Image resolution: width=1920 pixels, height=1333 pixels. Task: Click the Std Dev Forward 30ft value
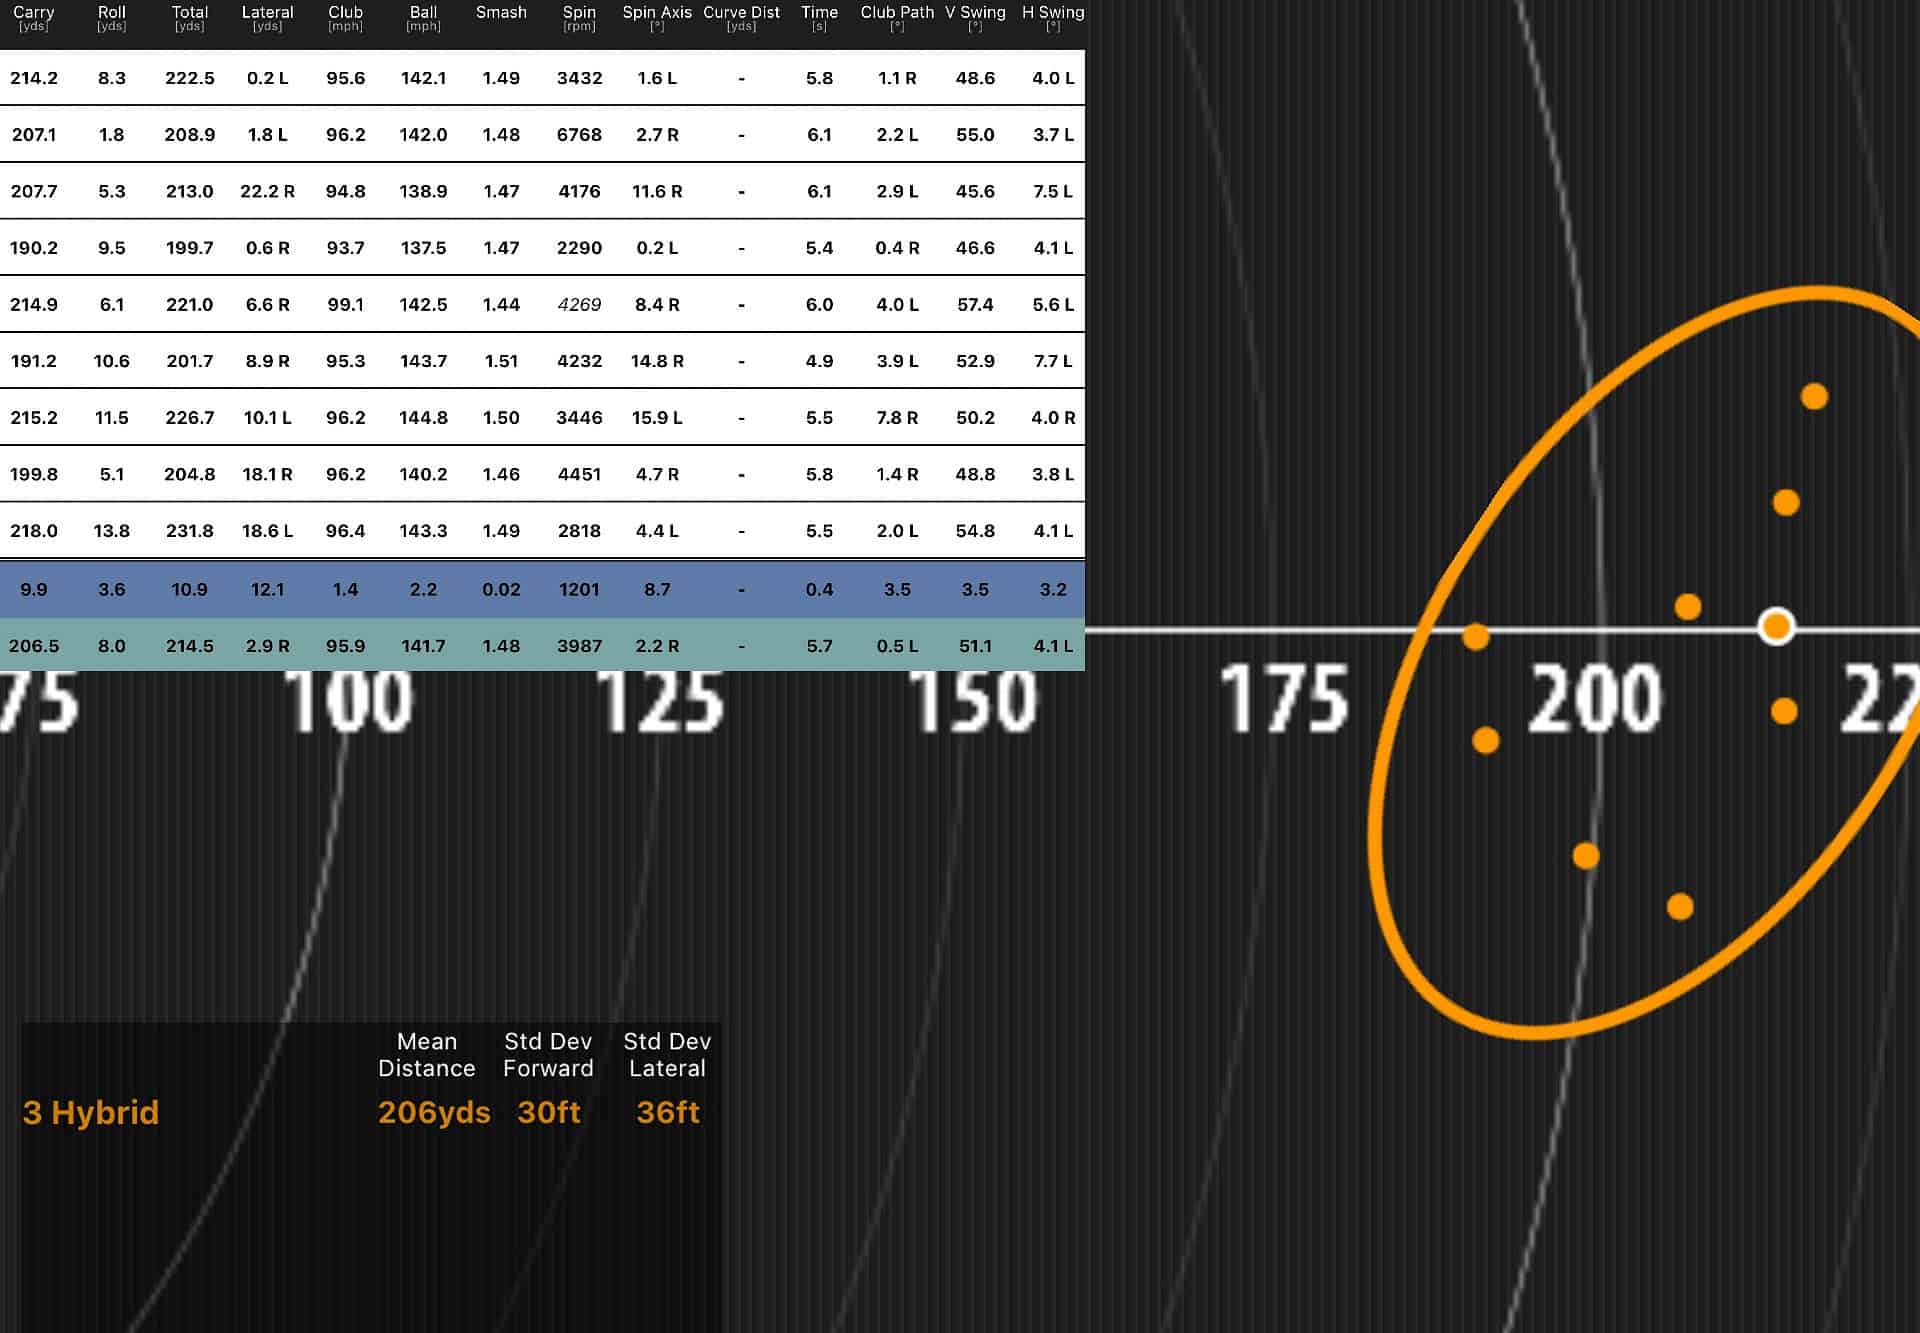point(547,1113)
